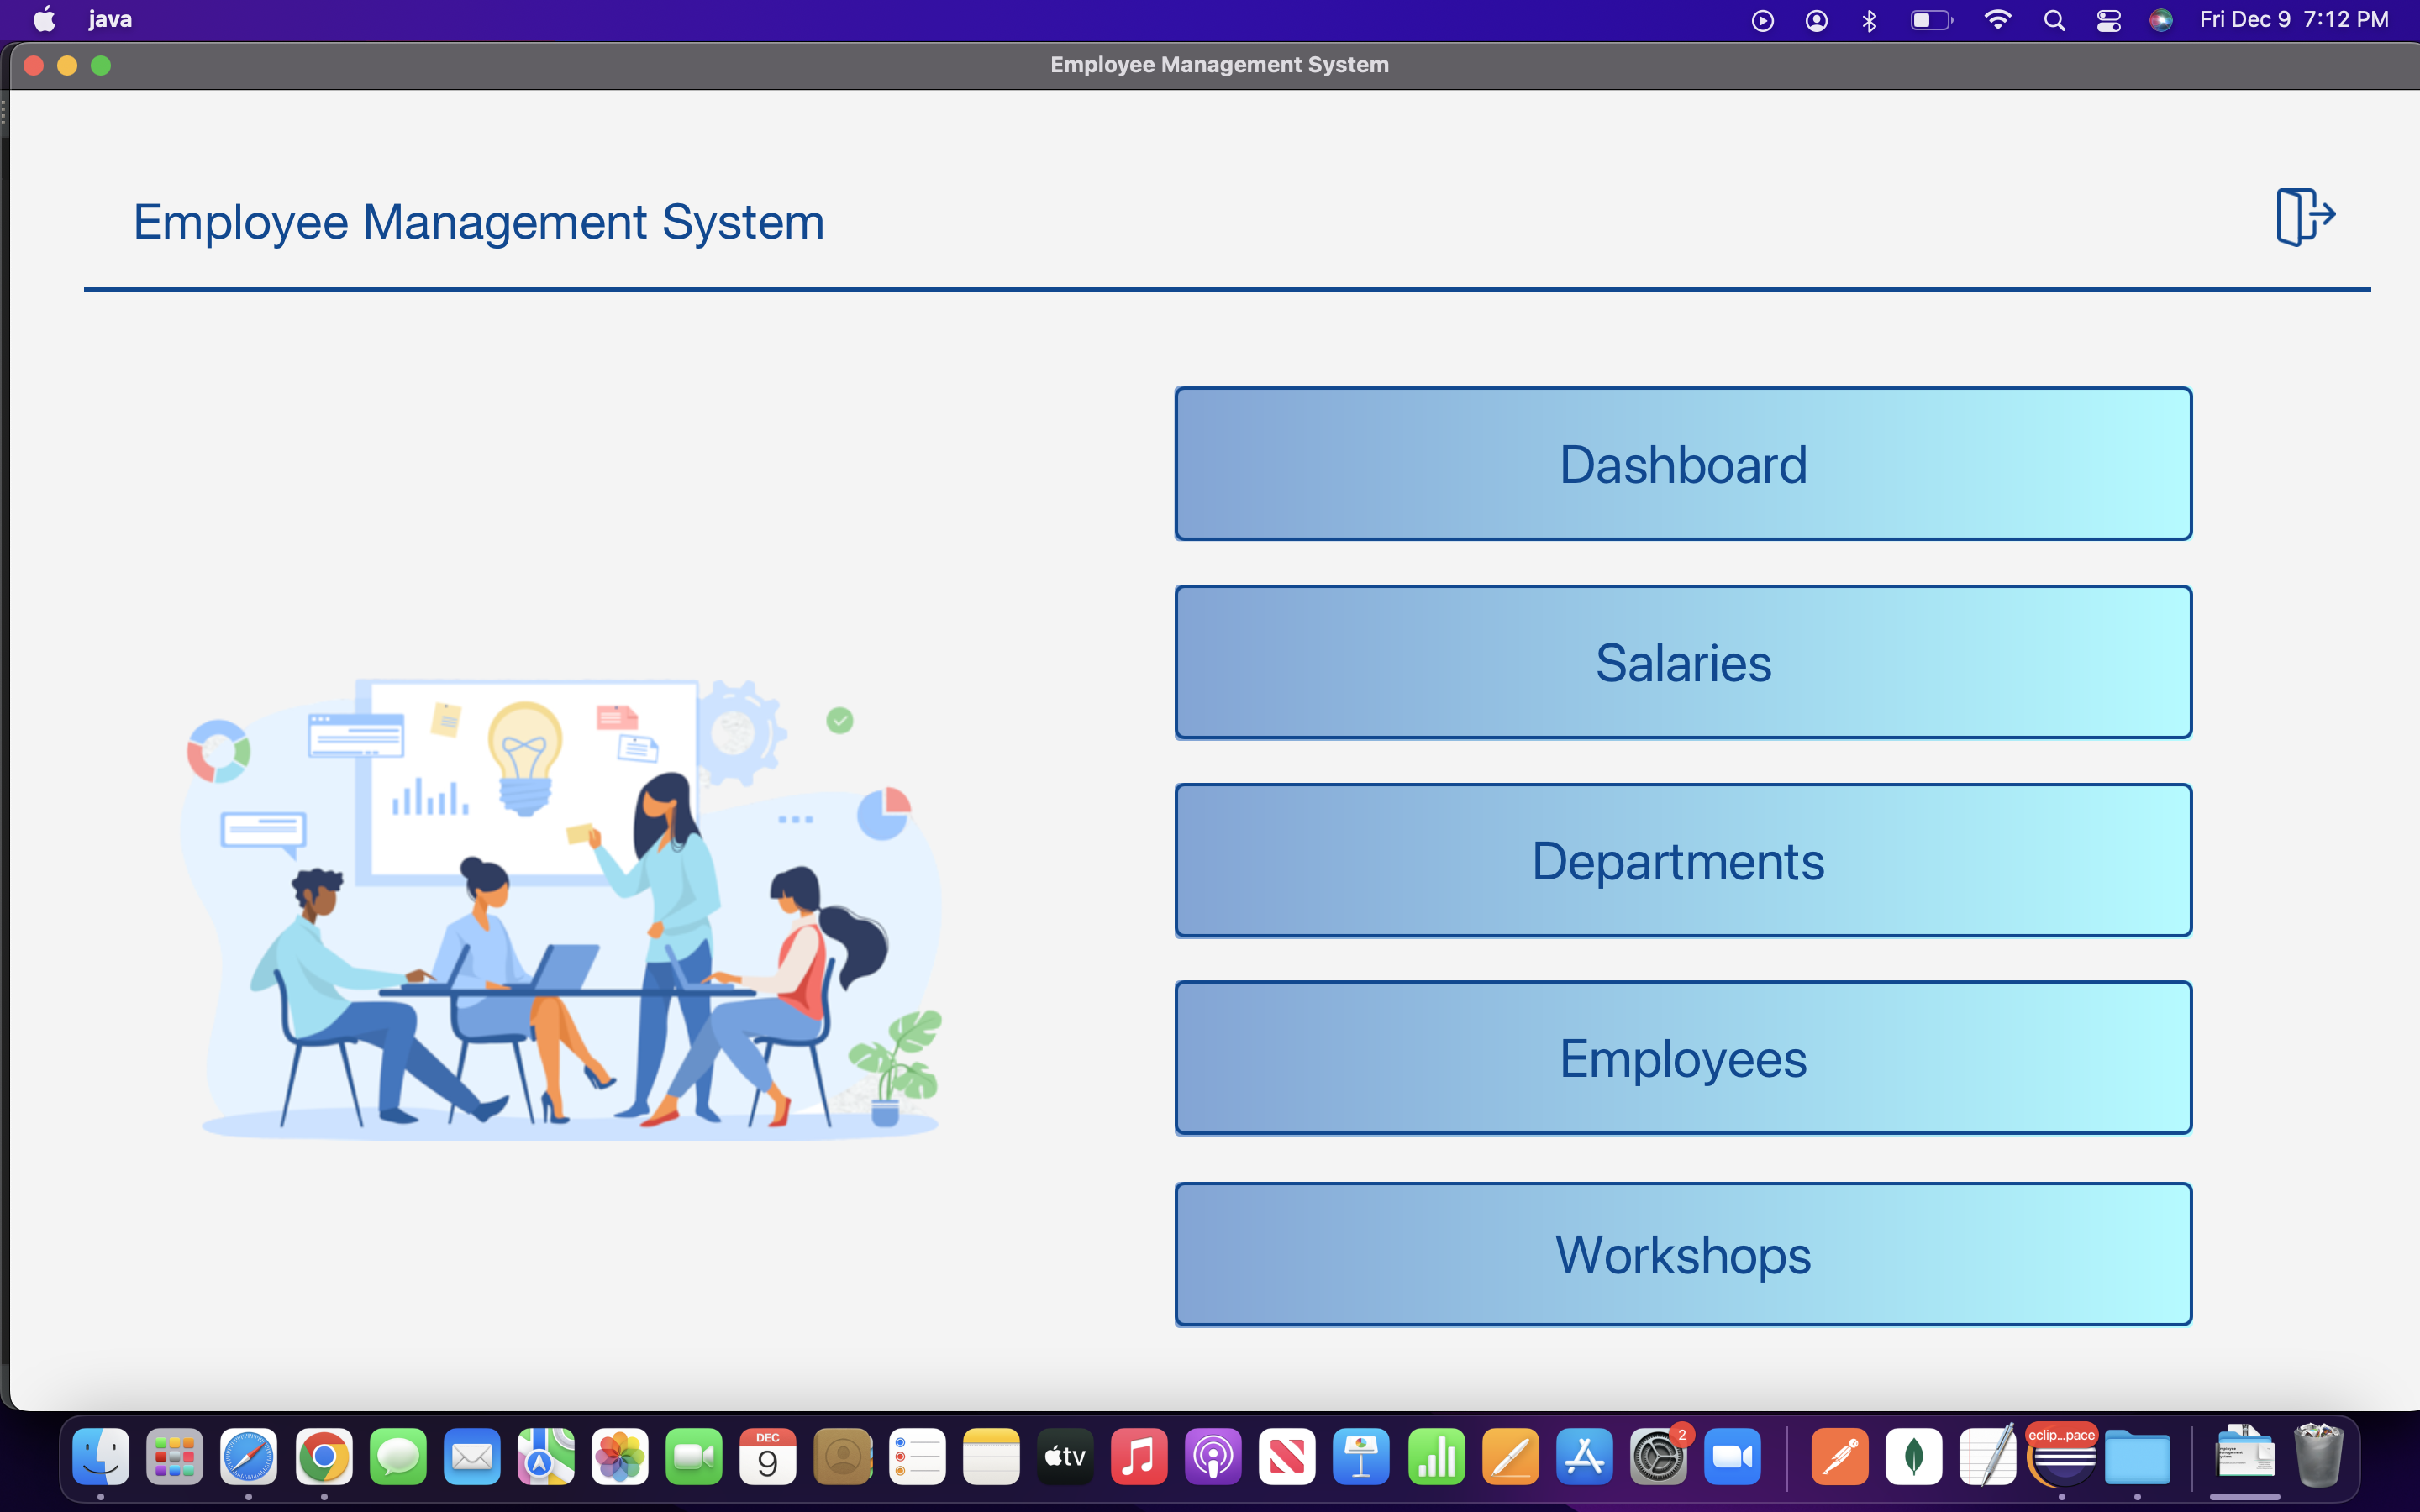Open the App Store
Viewport: 2420px width, 1512px height.
tap(1585, 1456)
